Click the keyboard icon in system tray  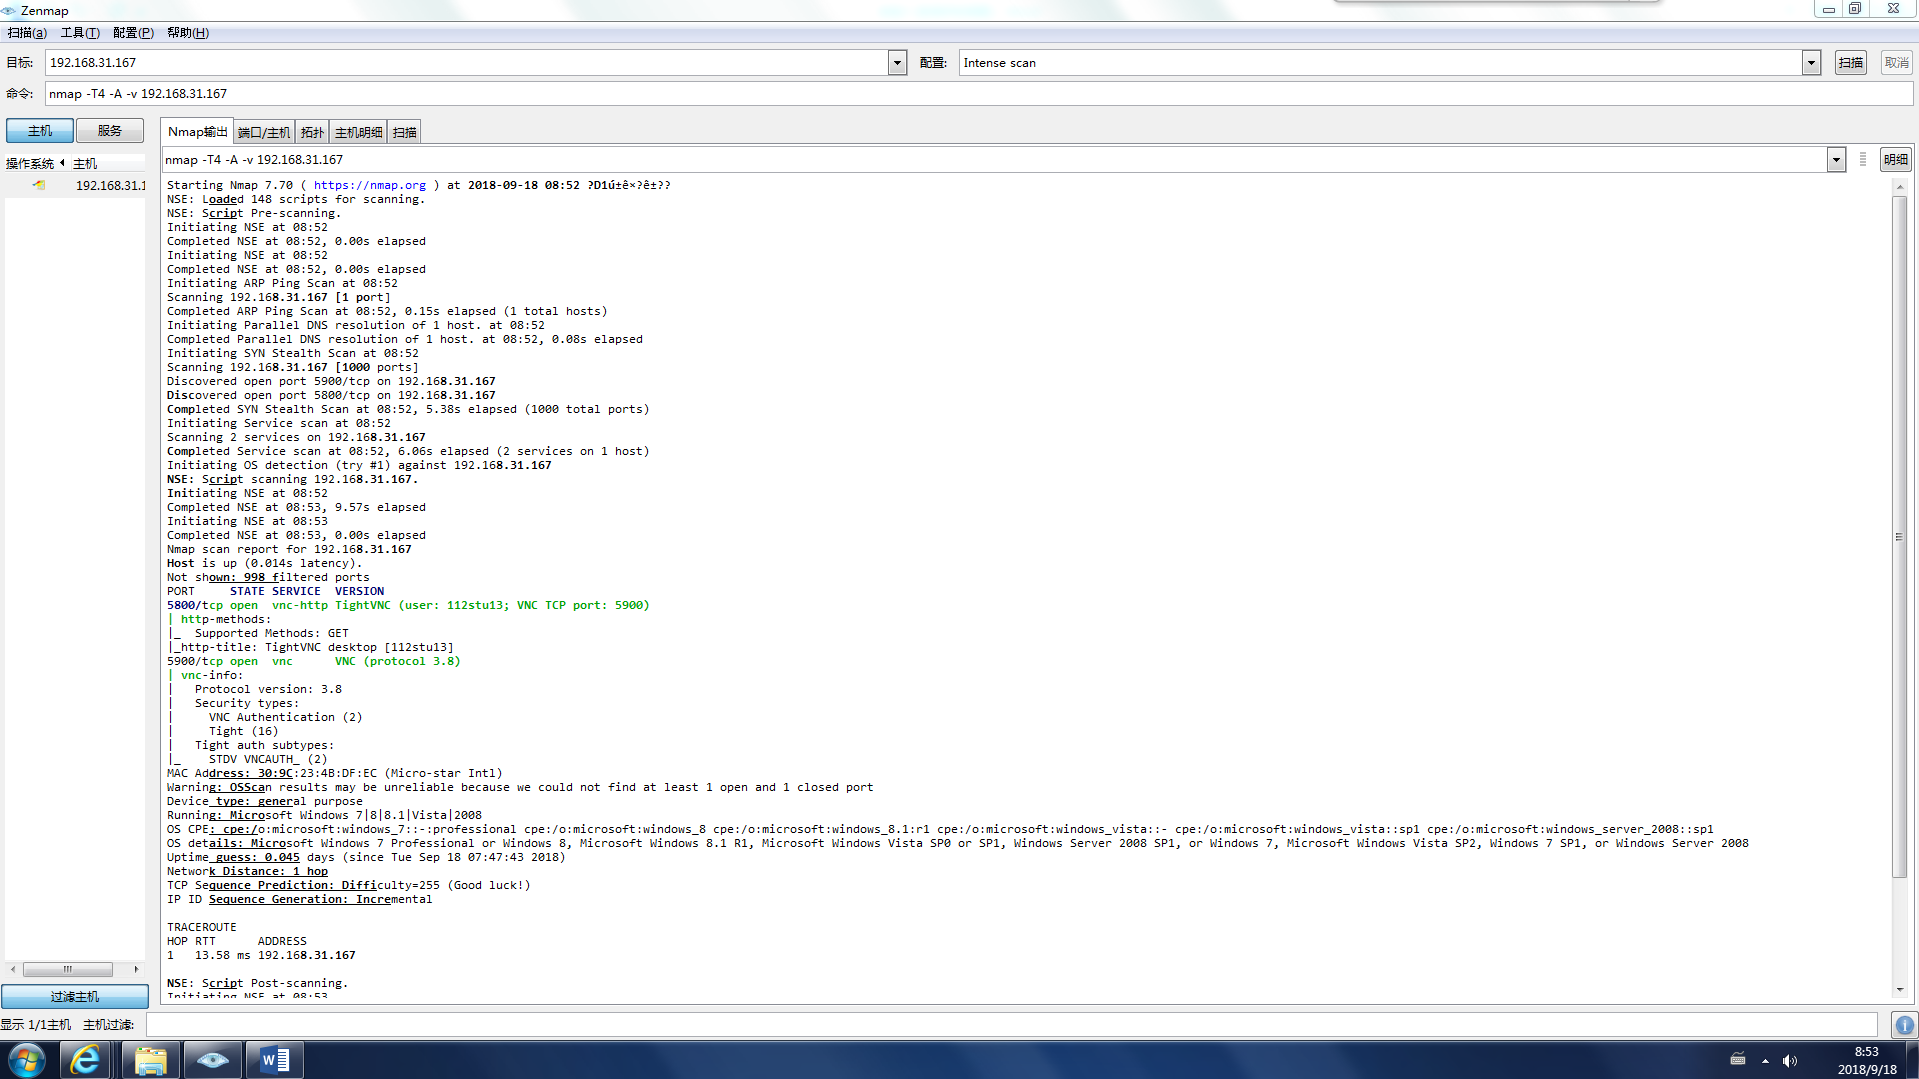[x=1738, y=1060]
